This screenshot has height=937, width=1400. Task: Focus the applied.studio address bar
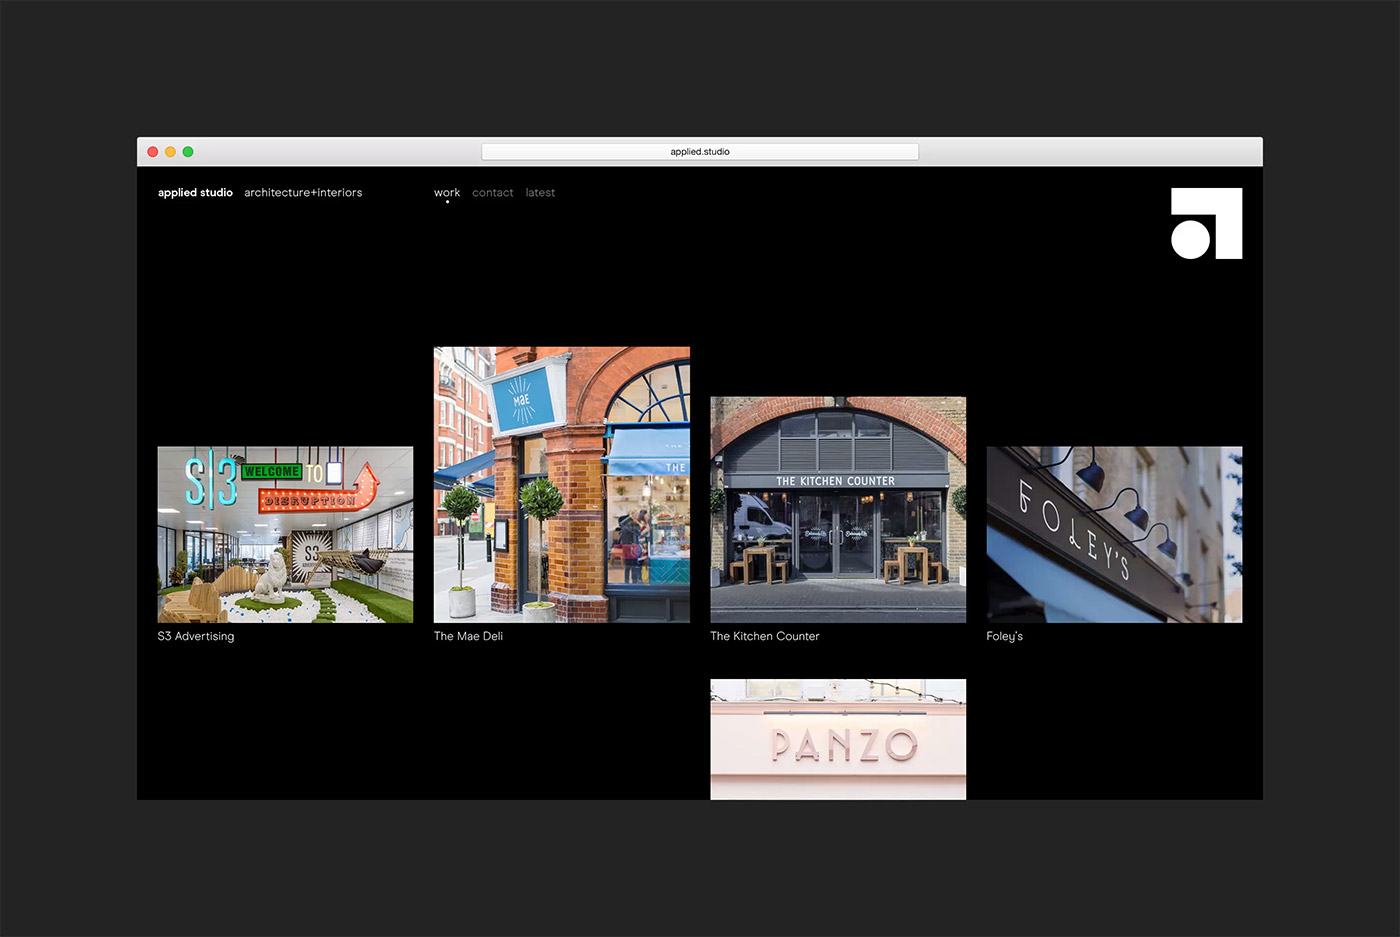(x=700, y=152)
